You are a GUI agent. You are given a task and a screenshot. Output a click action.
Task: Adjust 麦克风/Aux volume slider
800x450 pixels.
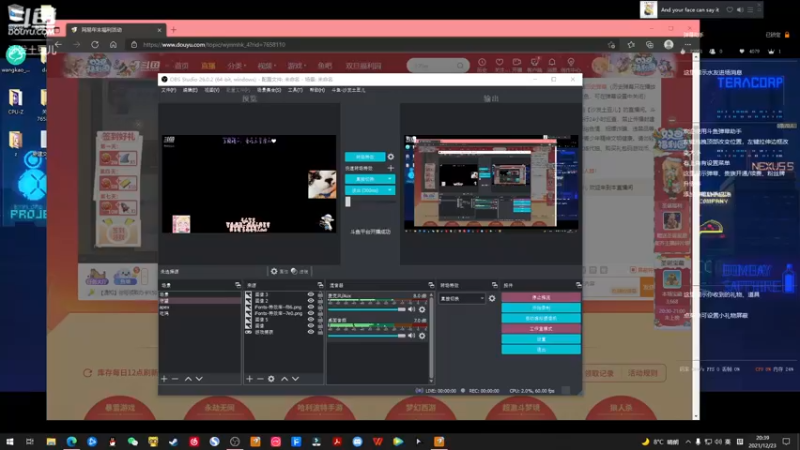coord(366,309)
